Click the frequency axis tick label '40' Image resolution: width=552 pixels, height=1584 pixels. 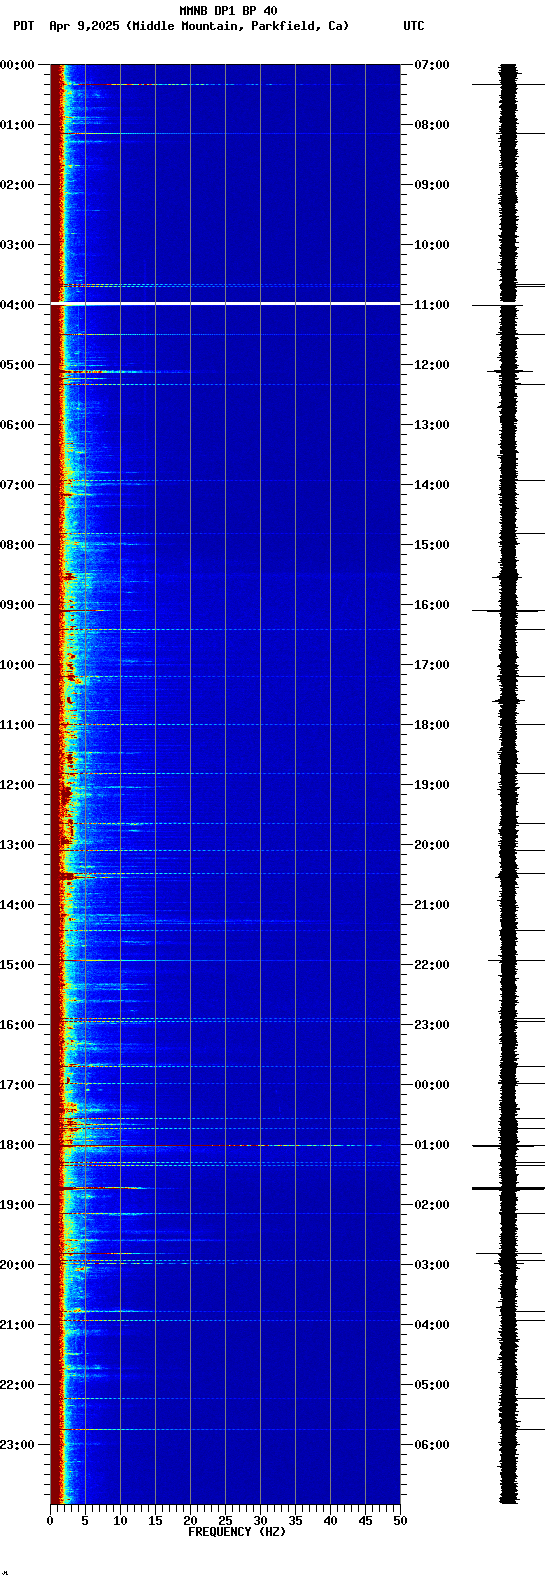coord(330,1521)
